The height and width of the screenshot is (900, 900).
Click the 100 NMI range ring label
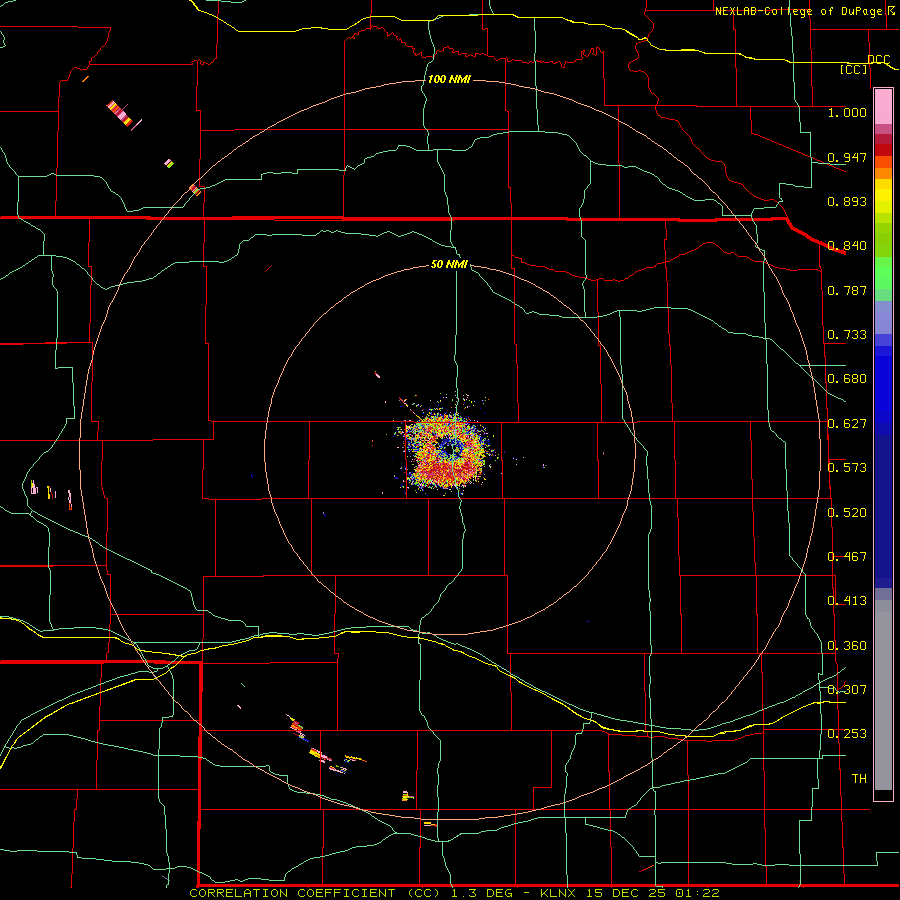(449, 79)
